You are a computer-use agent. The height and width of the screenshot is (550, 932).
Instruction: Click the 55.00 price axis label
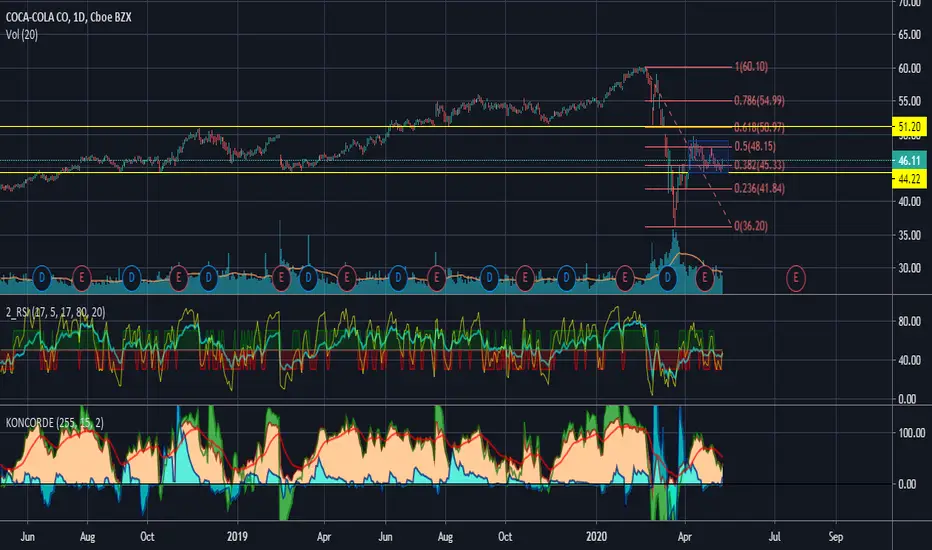(909, 102)
